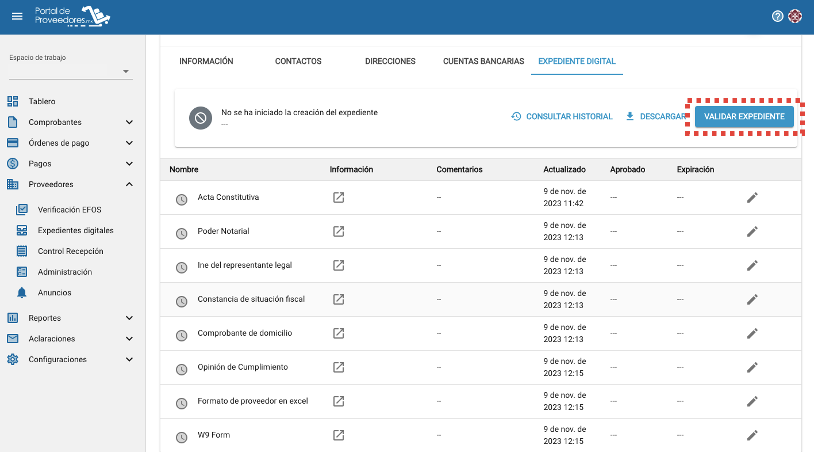
Task: Click the VALIDAR EXPEDIENTE button
Action: [744, 116]
